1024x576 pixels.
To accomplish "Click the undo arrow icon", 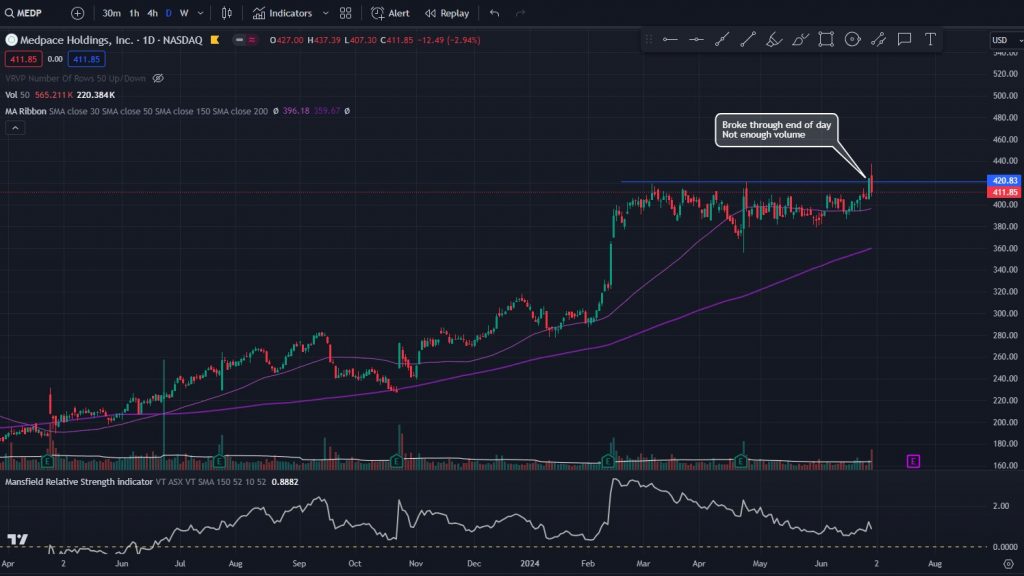I will (x=494, y=13).
